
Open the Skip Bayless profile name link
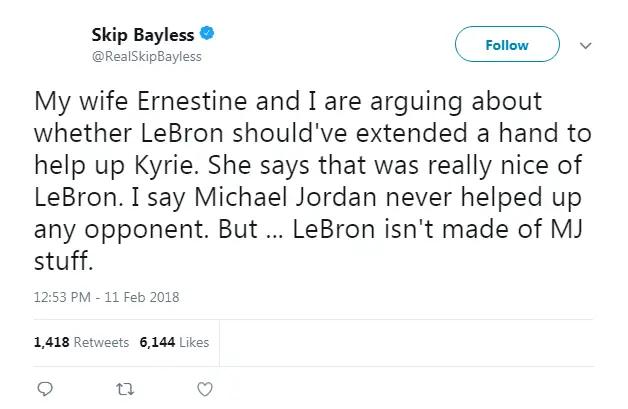(x=143, y=35)
